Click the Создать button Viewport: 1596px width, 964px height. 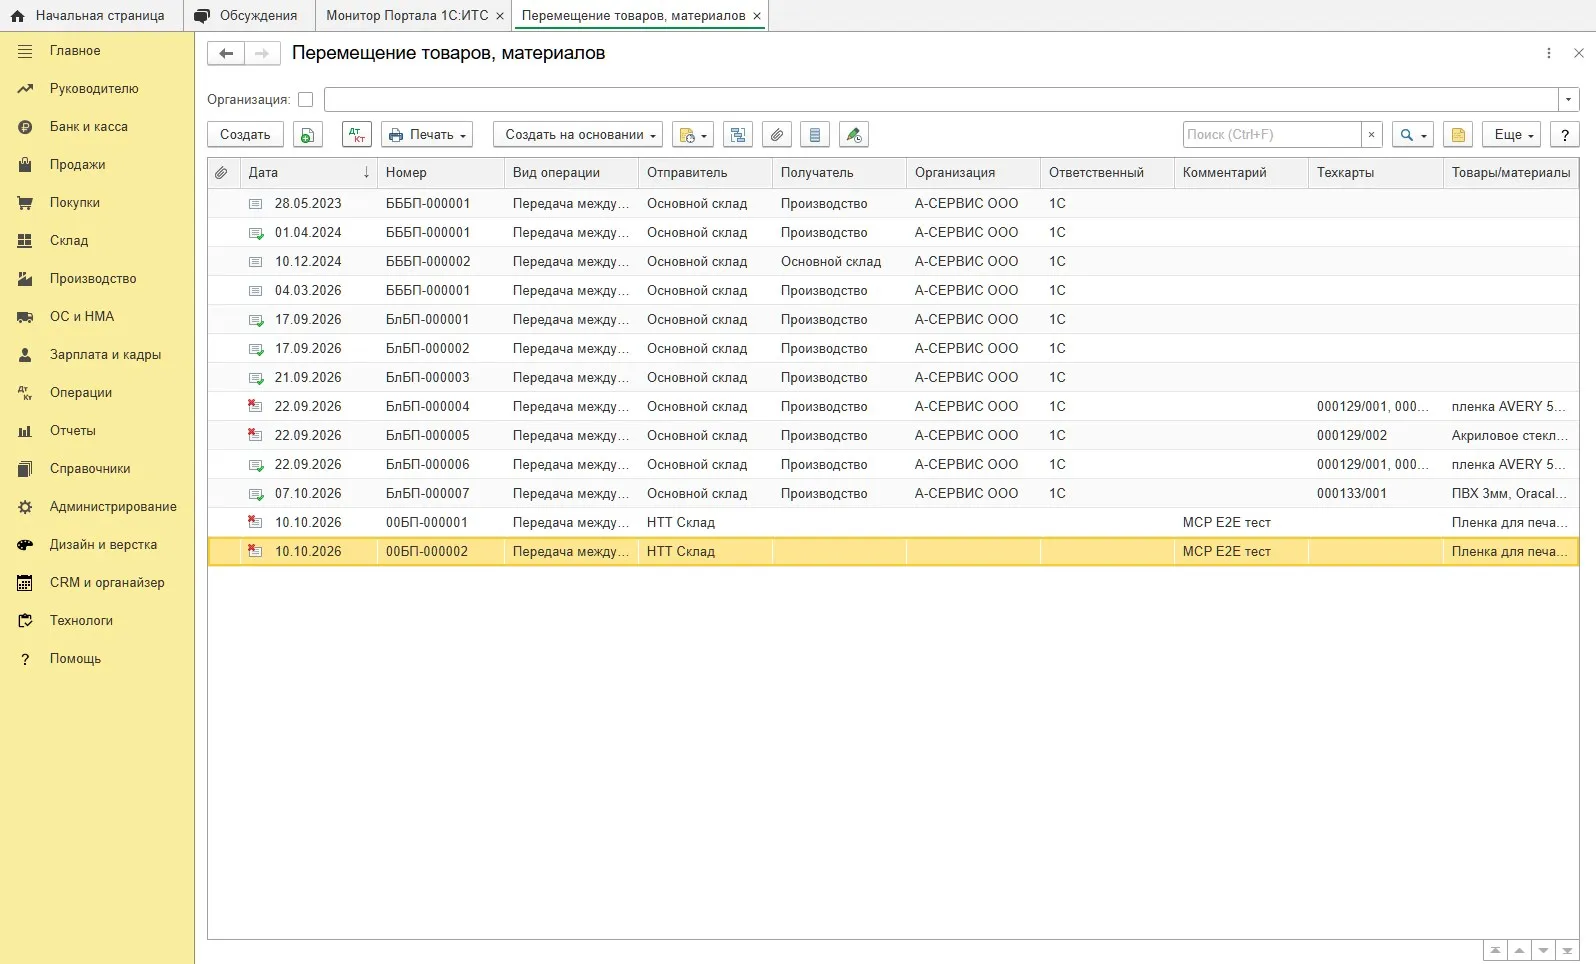[x=245, y=135]
